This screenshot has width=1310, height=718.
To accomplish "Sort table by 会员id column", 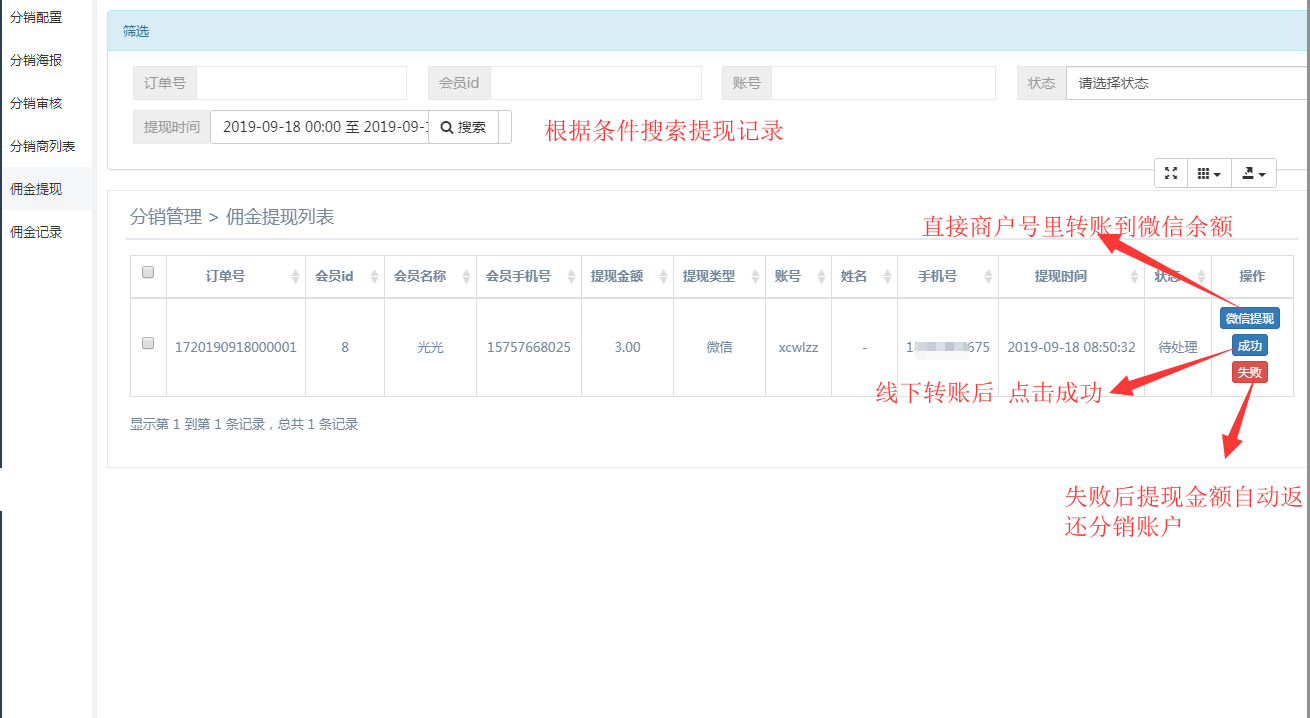I will (x=374, y=277).
